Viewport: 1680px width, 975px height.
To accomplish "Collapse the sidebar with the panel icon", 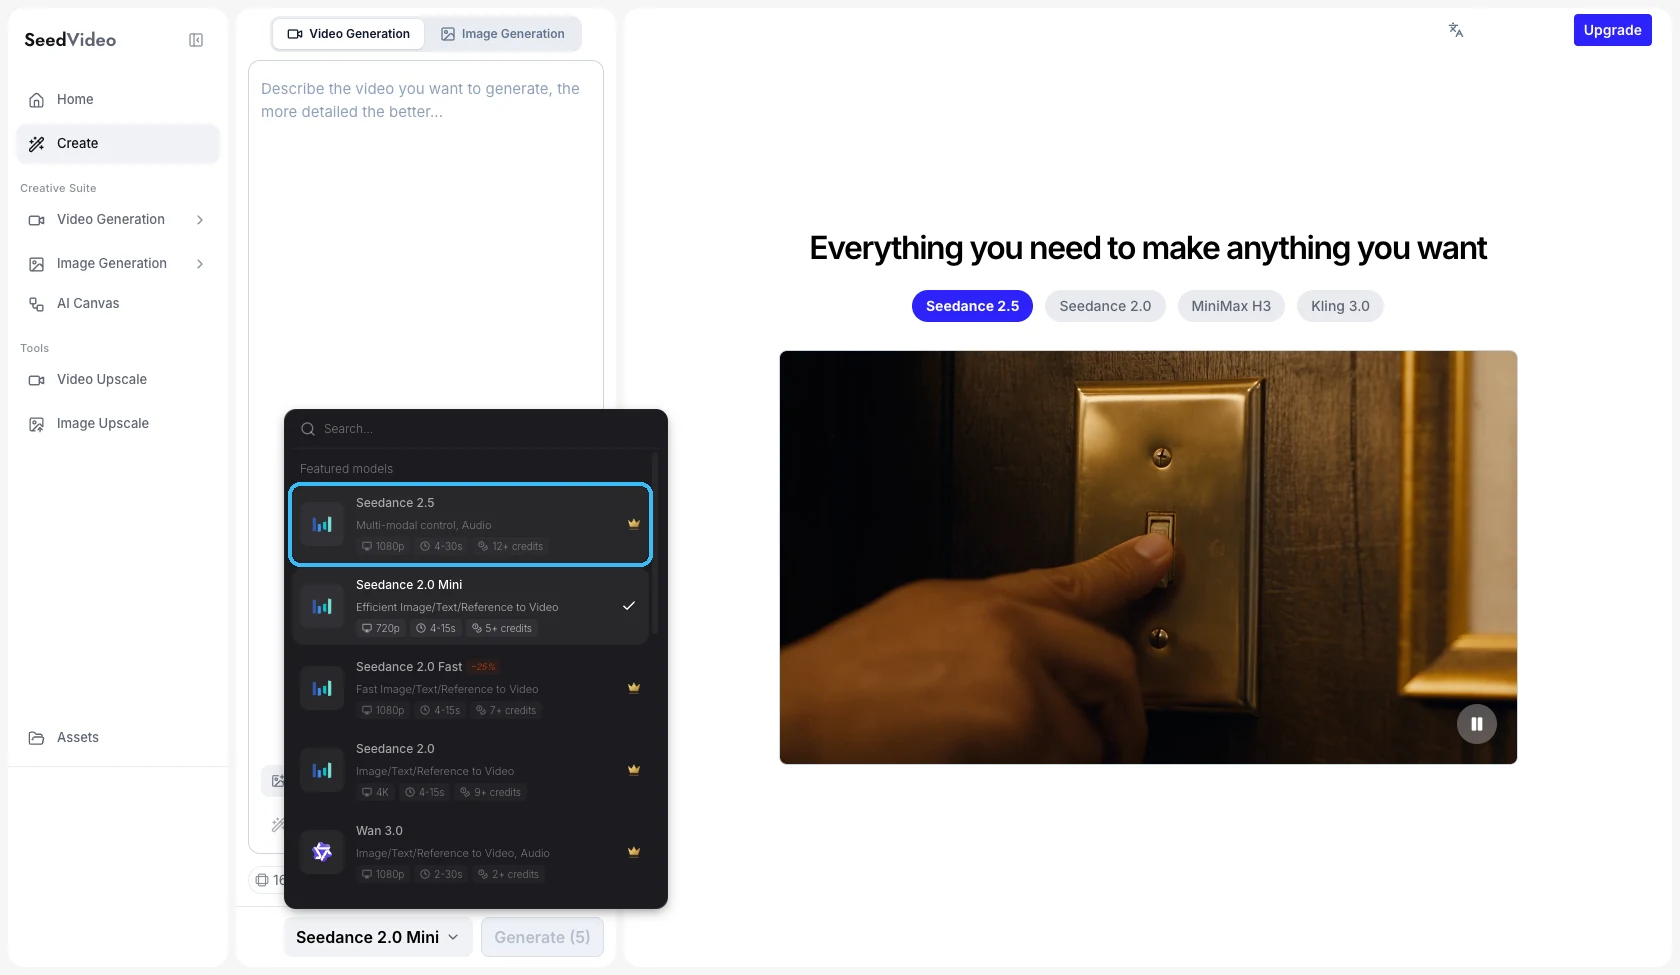I will [x=196, y=40].
